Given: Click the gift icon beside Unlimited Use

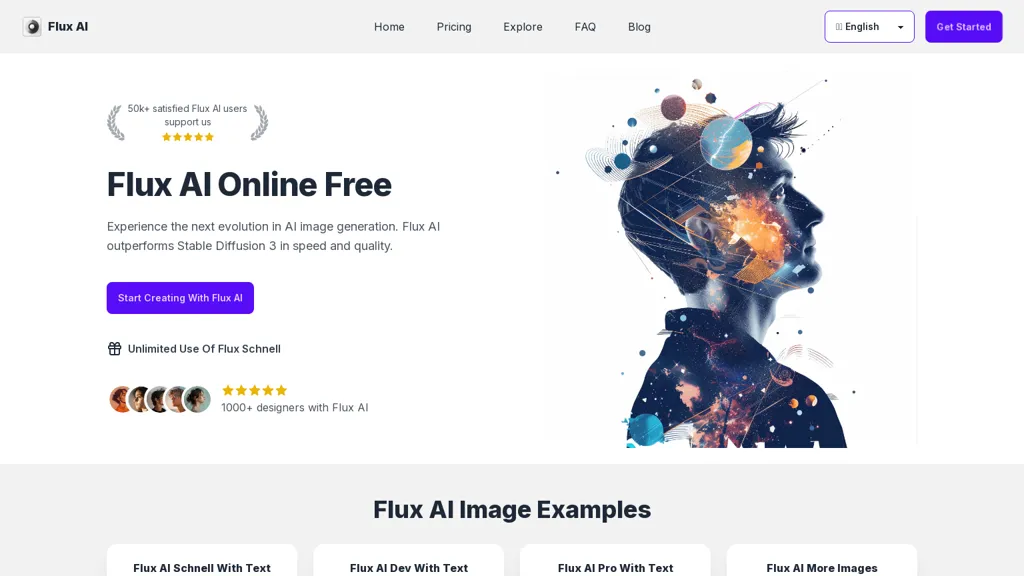Looking at the screenshot, I should (114, 349).
